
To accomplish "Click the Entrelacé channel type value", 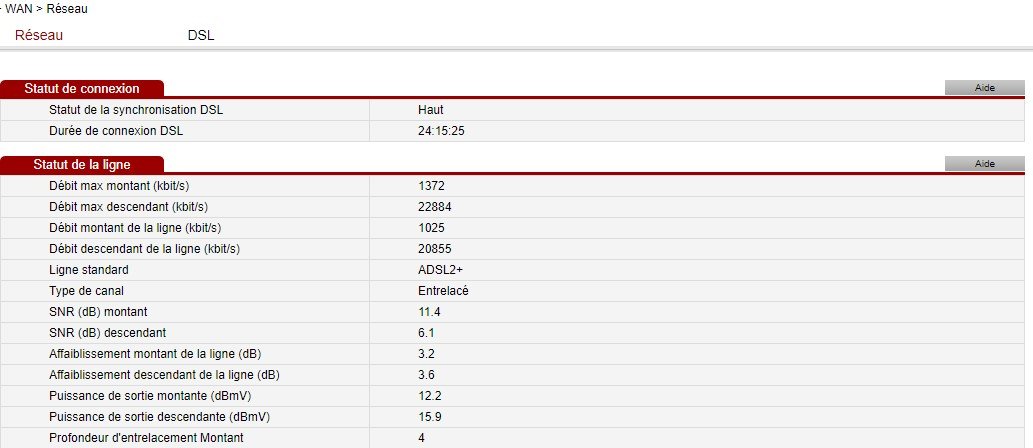I will [x=443, y=291].
